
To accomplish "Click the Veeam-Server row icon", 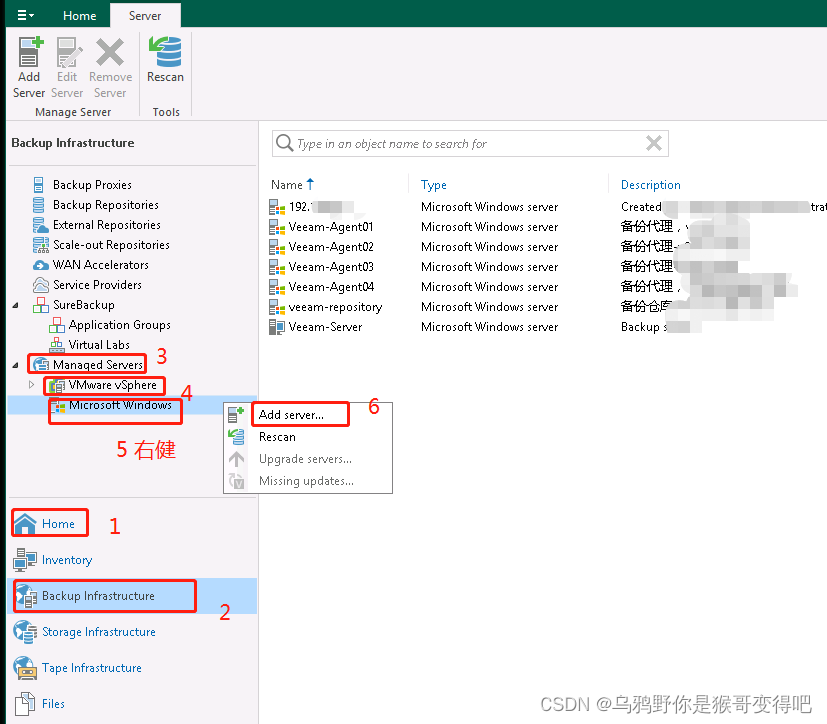I will click(x=276, y=327).
